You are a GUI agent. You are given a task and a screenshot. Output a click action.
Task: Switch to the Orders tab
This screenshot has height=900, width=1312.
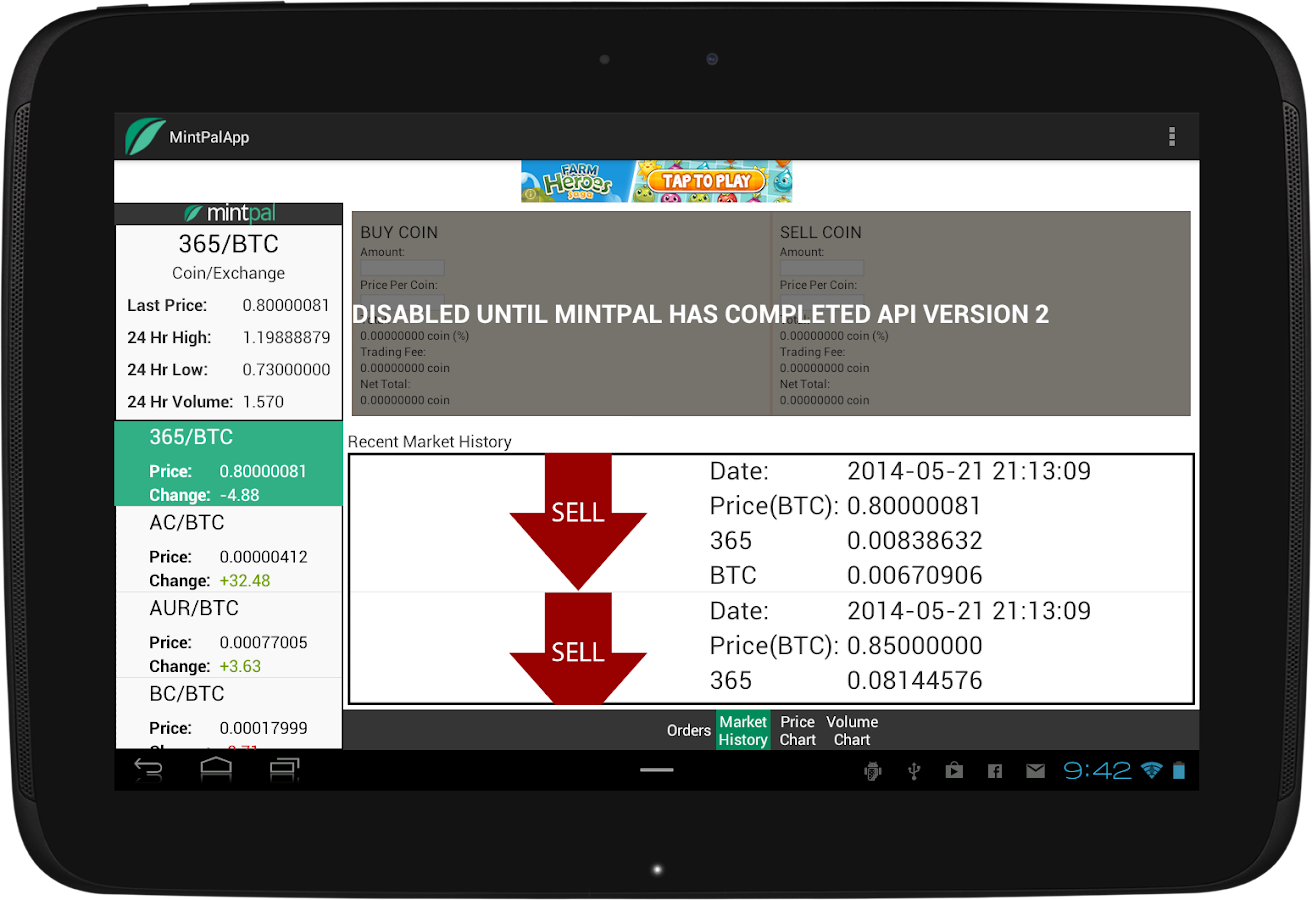tap(689, 731)
